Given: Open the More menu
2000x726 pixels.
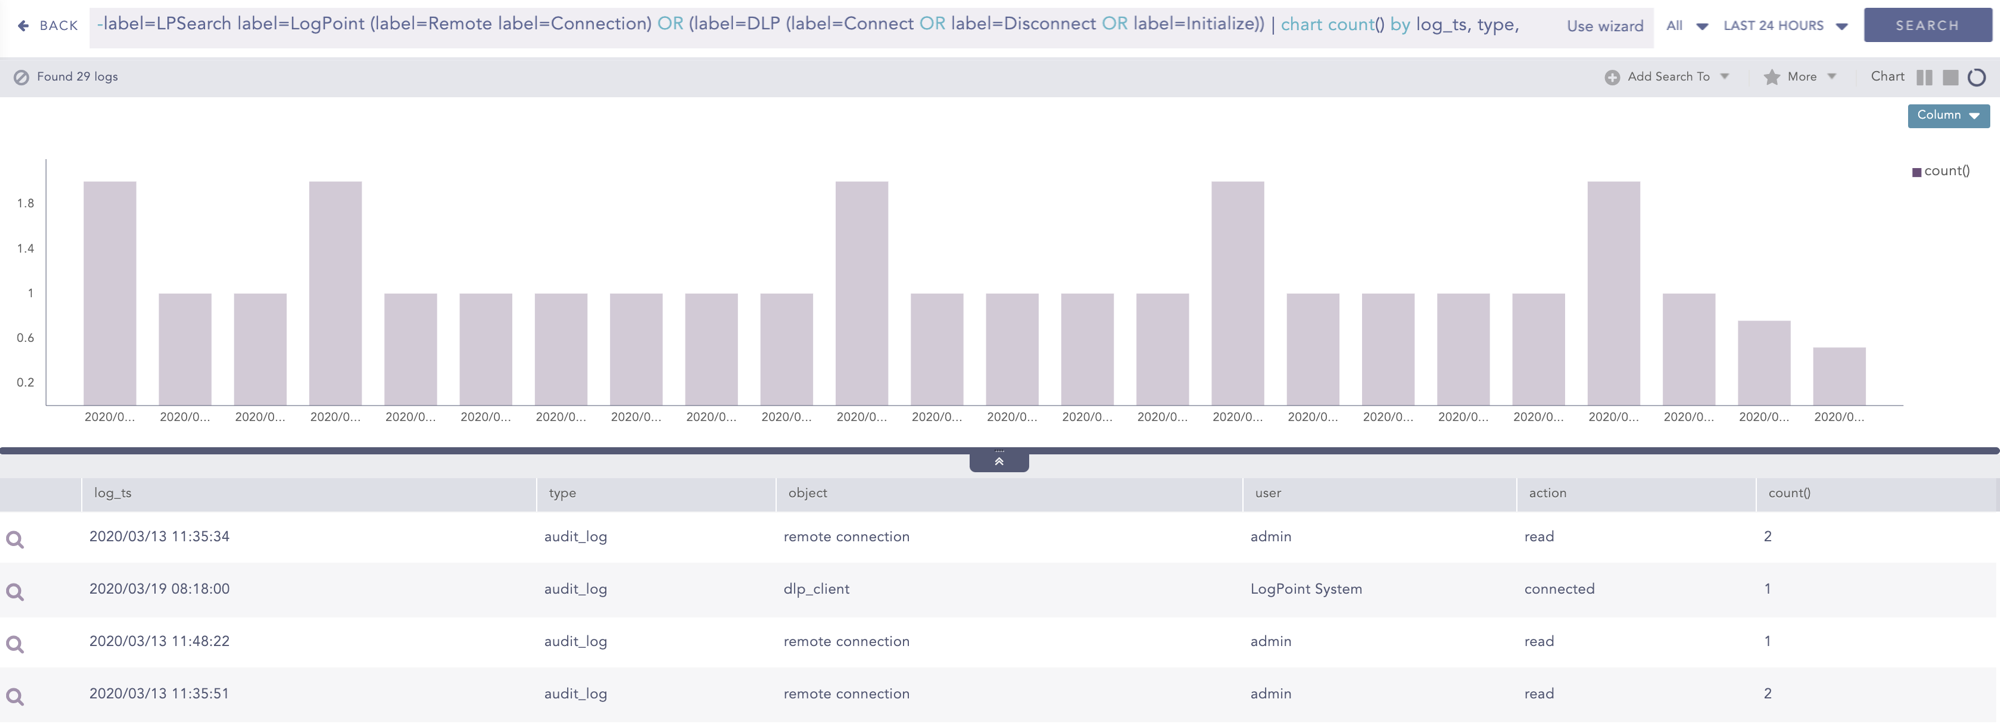Looking at the screenshot, I should (1810, 77).
